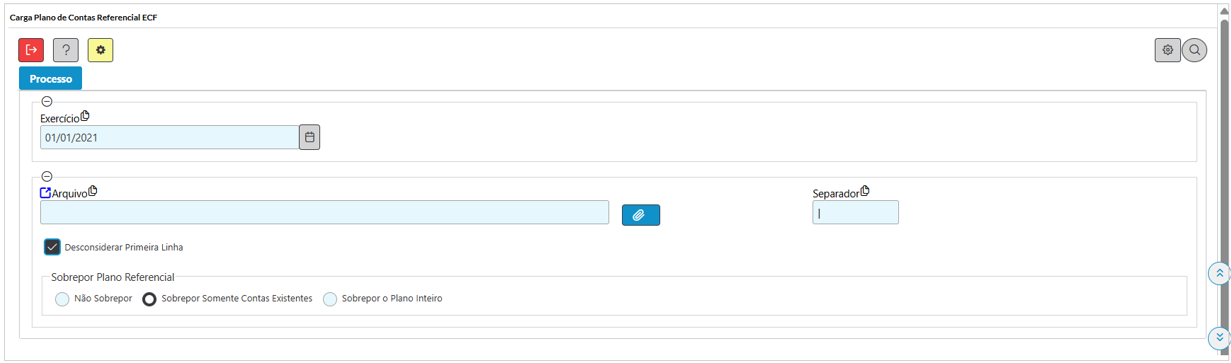Select the Não Sobrepor radio option

point(62,298)
